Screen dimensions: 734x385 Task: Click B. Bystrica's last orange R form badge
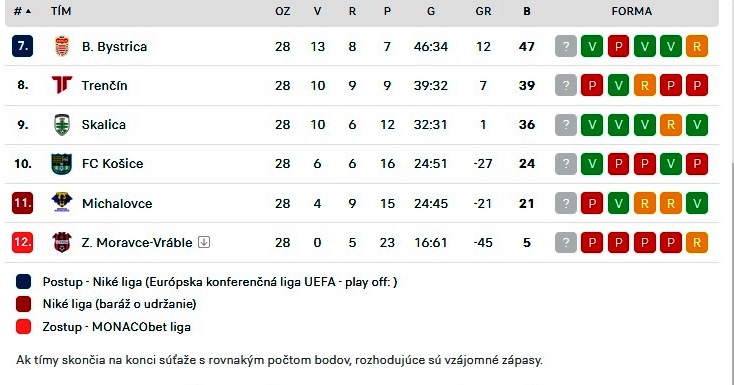[697, 46]
